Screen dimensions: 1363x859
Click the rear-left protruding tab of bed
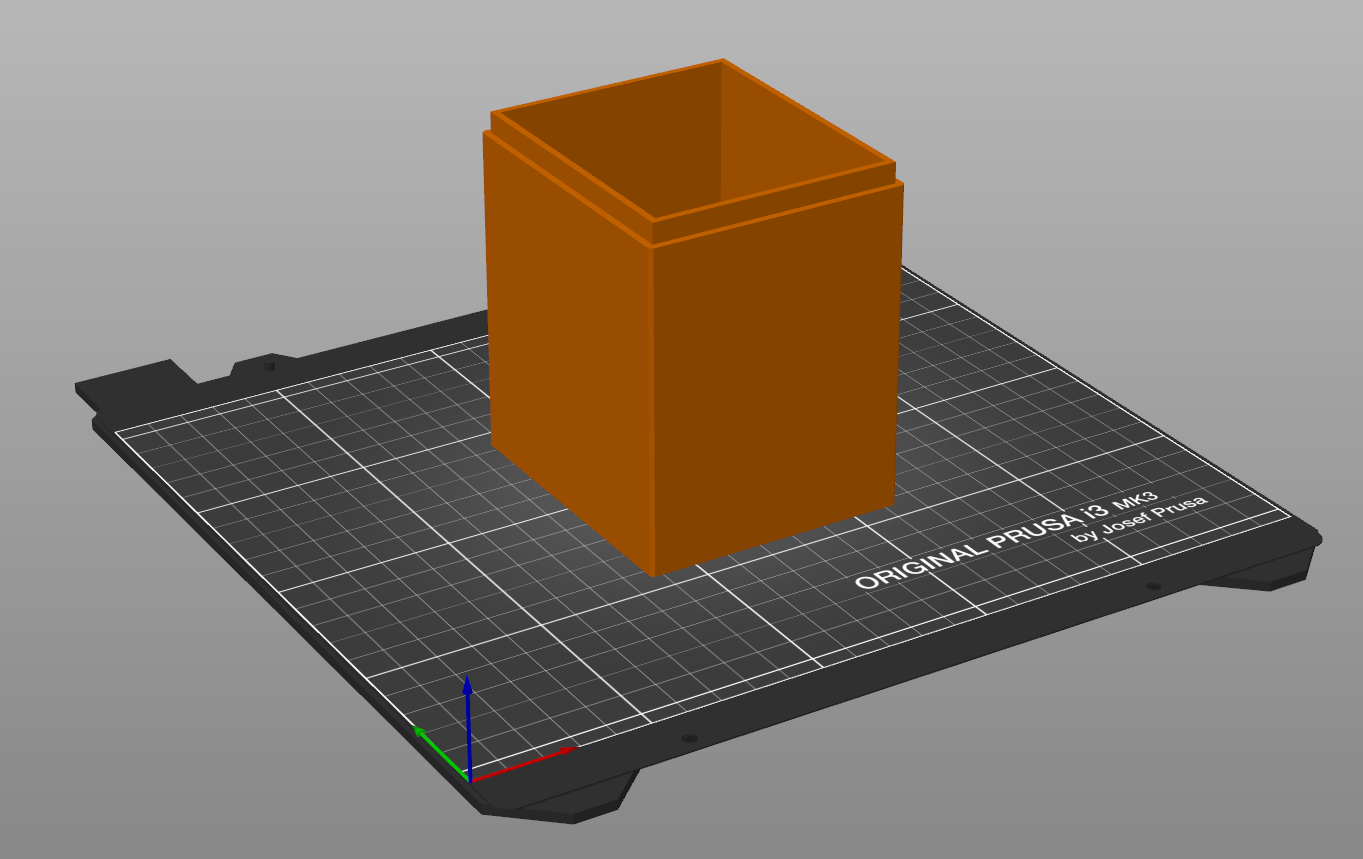pyautogui.click(x=135, y=380)
